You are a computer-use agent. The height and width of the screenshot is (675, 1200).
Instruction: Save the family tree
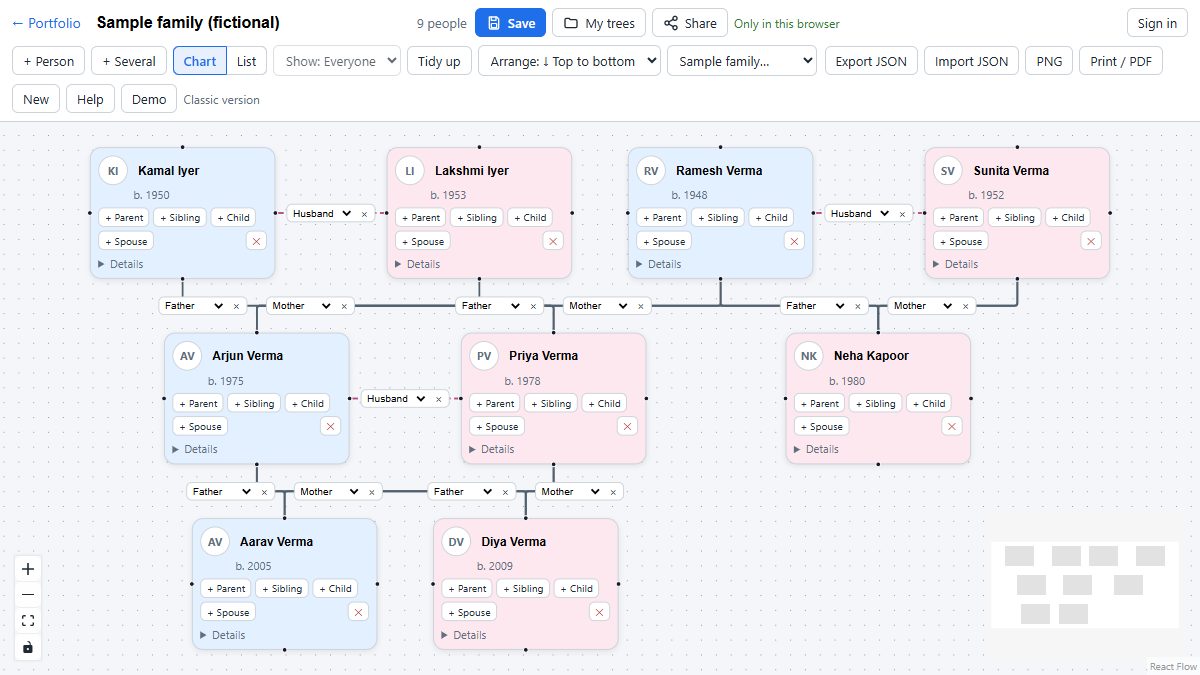(510, 23)
